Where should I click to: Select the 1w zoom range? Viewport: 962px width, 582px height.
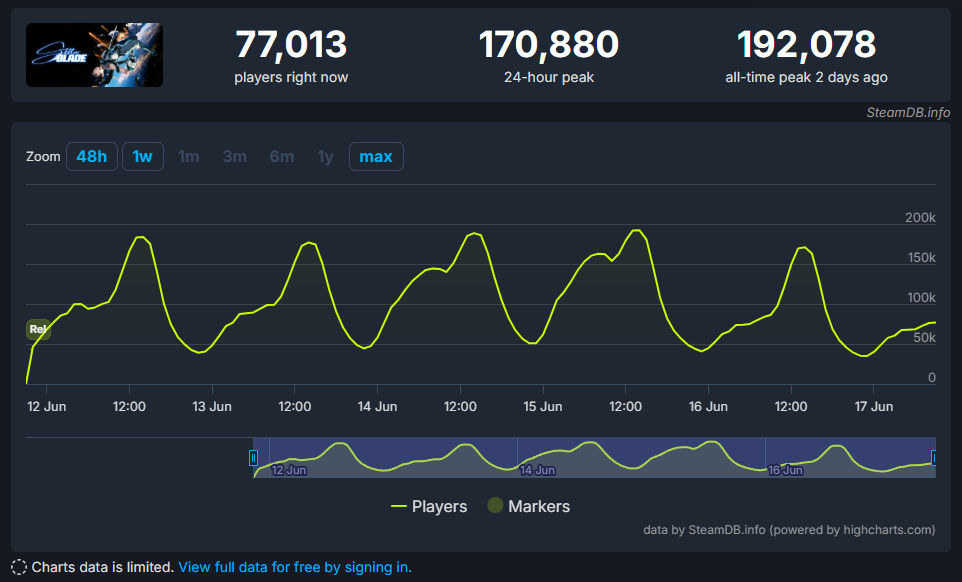142,156
